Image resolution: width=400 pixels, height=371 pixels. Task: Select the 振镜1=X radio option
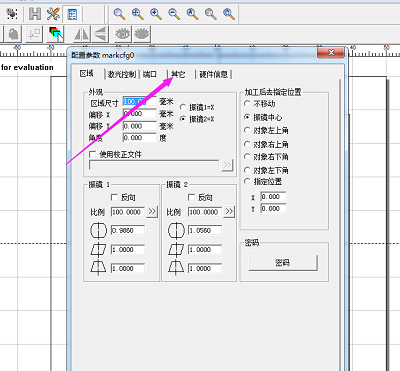[183, 107]
